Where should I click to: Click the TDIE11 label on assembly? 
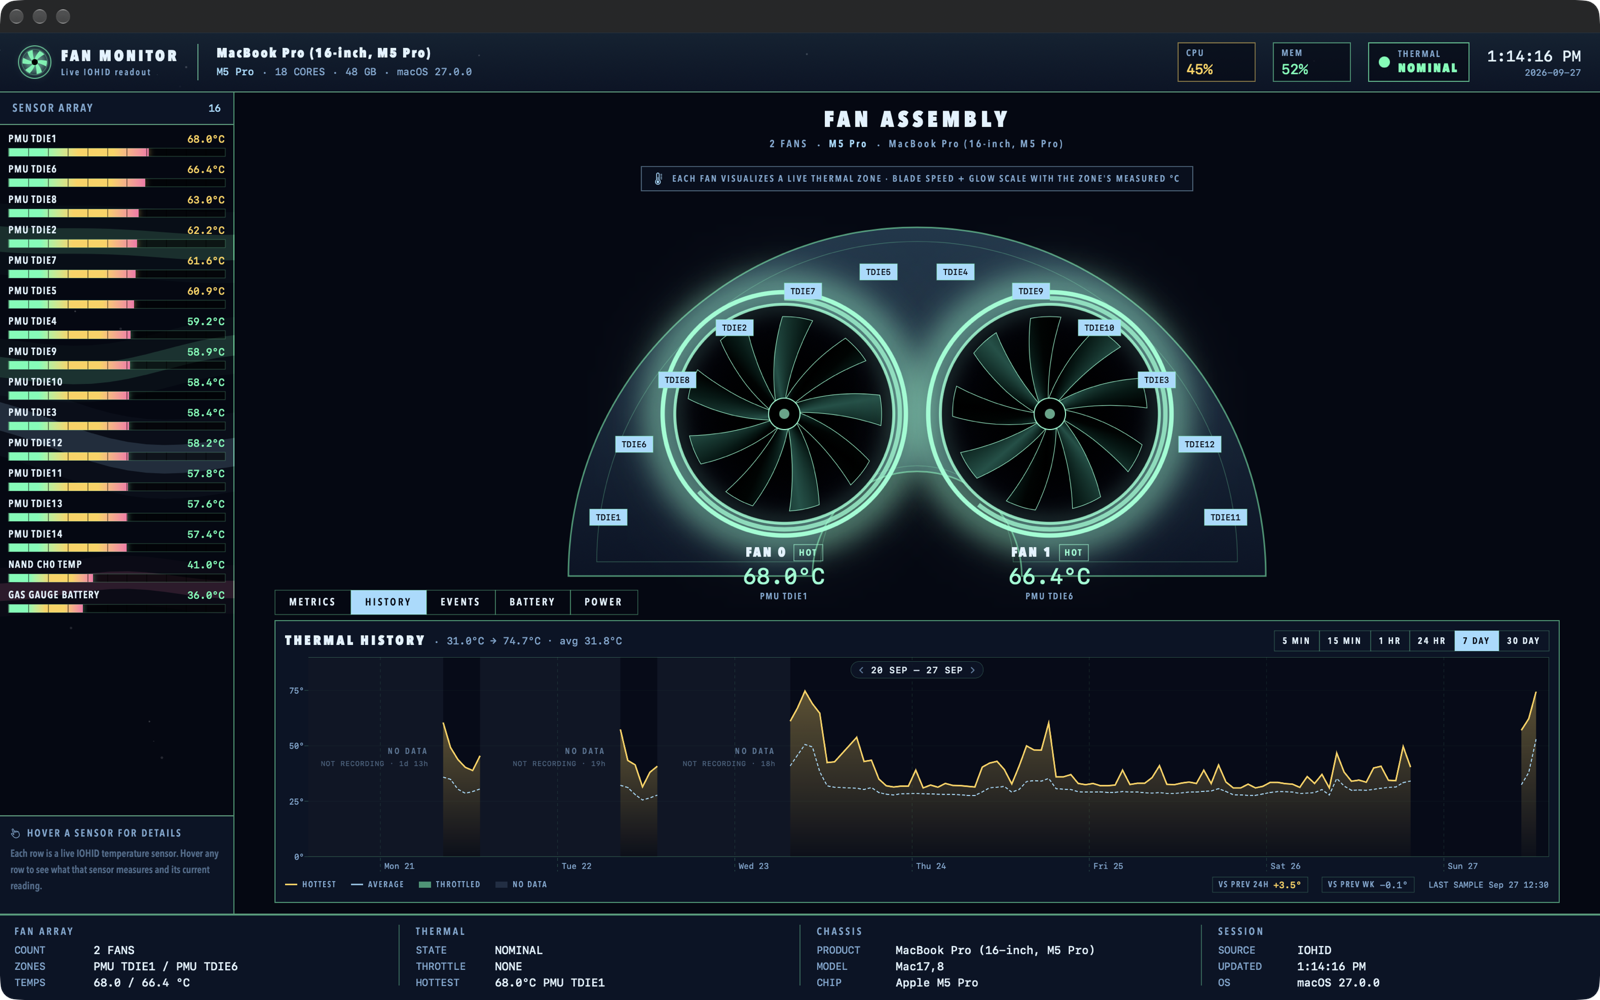pos(1225,517)
